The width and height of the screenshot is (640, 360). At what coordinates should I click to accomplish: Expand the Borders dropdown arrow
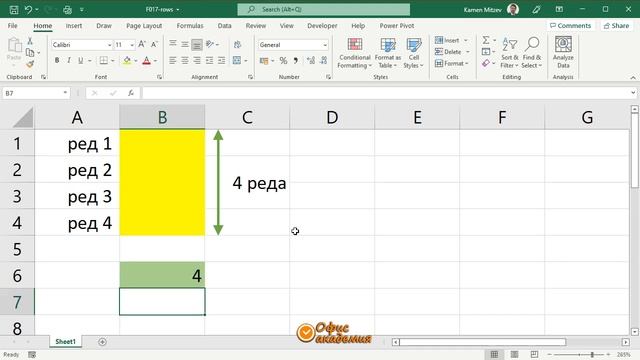[x=113, y=61]
